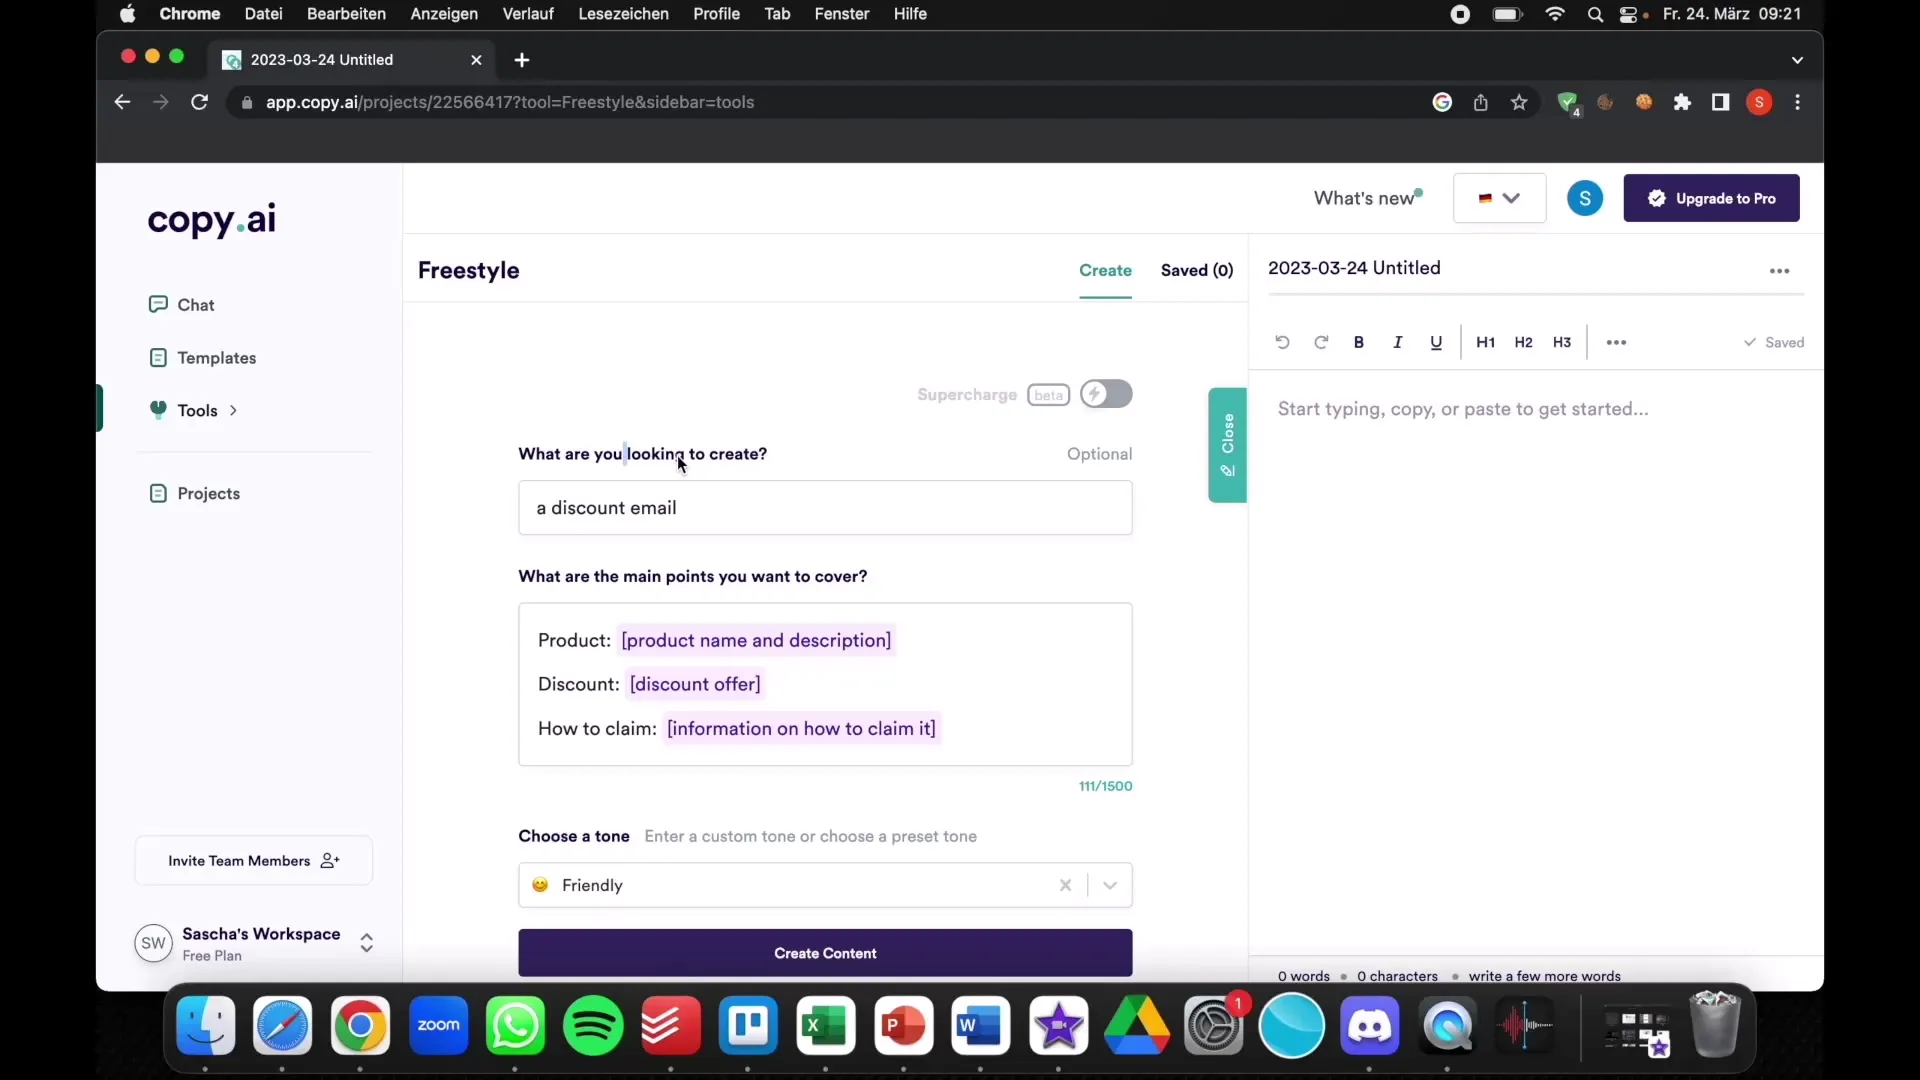Viewport: 1920px width, 1080px height.
Task: Select the H1 heading style
Action: point(1485,342)
